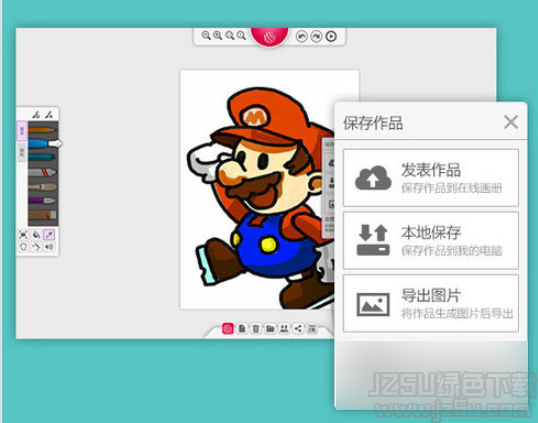Toggle the sound speaker icon
Viewport: 538px width, 423px height.
(x=49, y=246)
